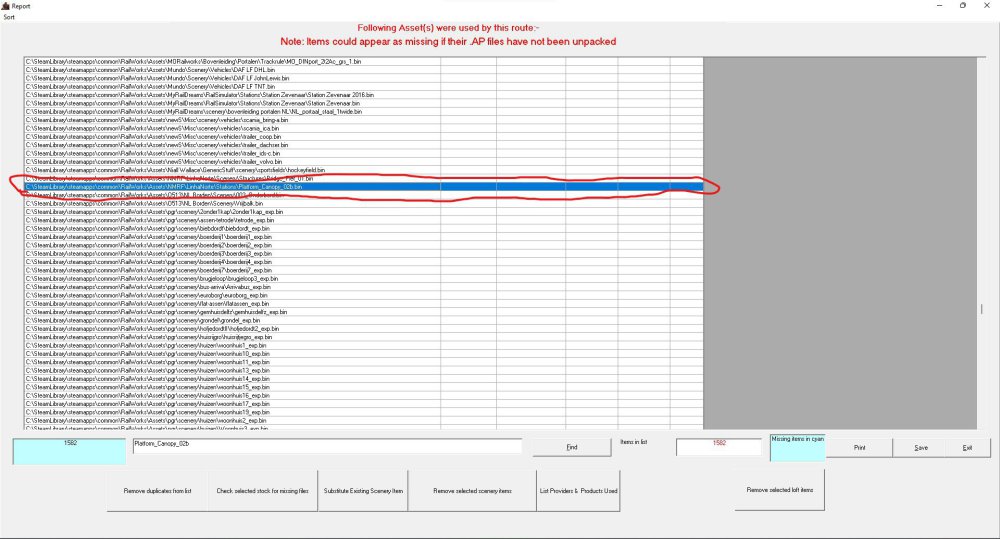The width and height of the screenshot is (1000, 539).
Task: Click the Exit button
Action: [966, 447]
